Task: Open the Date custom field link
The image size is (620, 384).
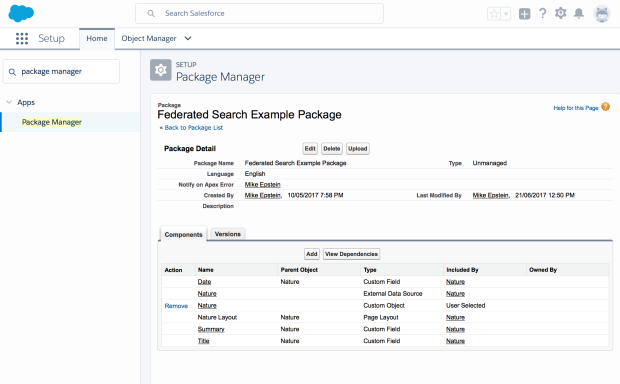Action: click(x=204, y=282)
